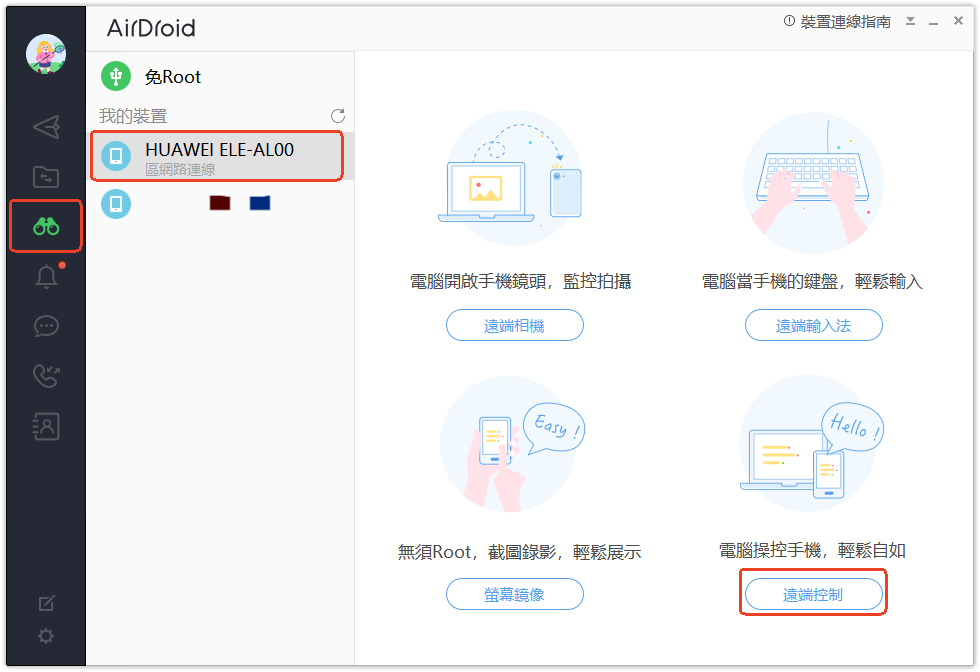This screenshot has width=980, height=672.
Task: Click the 遠端相機 button
Action: pyautogui.click(x=514, y=325)
